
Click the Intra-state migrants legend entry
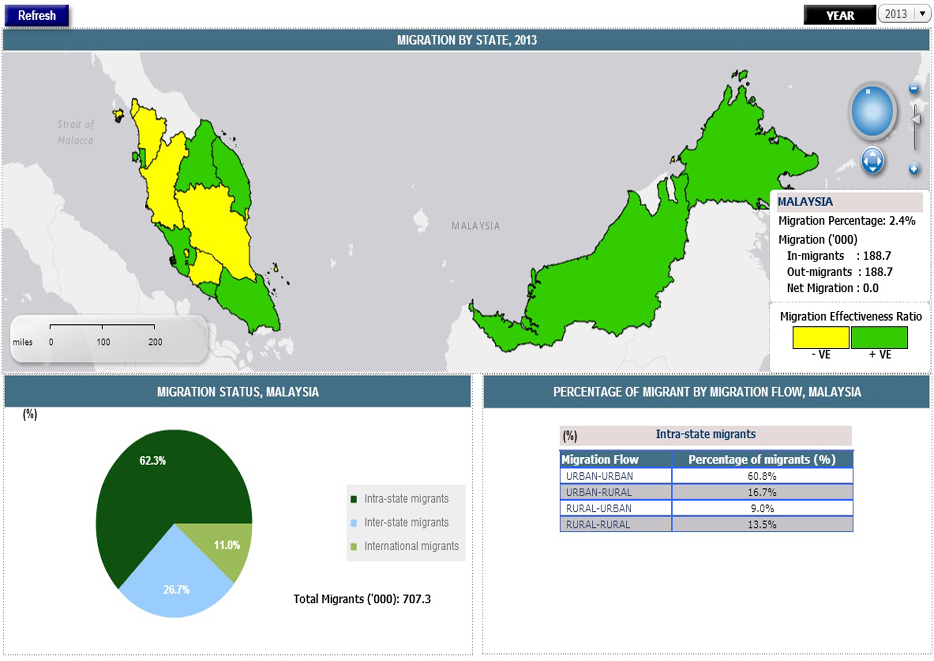tap(400, 499)
